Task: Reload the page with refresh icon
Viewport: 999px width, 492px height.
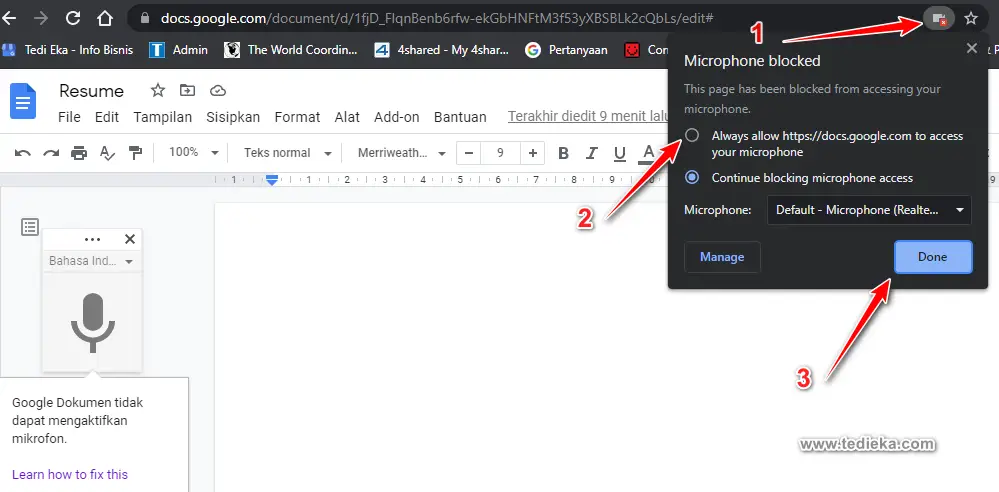Action: tap(73, 18)
